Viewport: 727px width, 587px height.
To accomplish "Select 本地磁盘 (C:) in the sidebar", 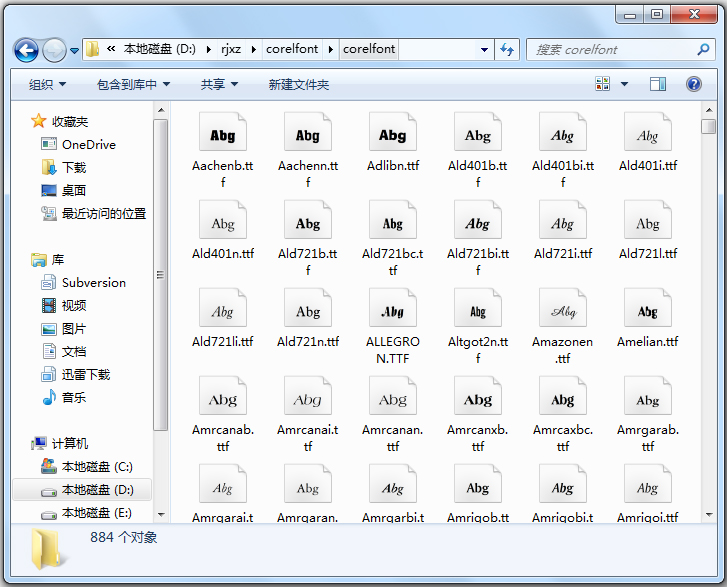I will point(96,466).
